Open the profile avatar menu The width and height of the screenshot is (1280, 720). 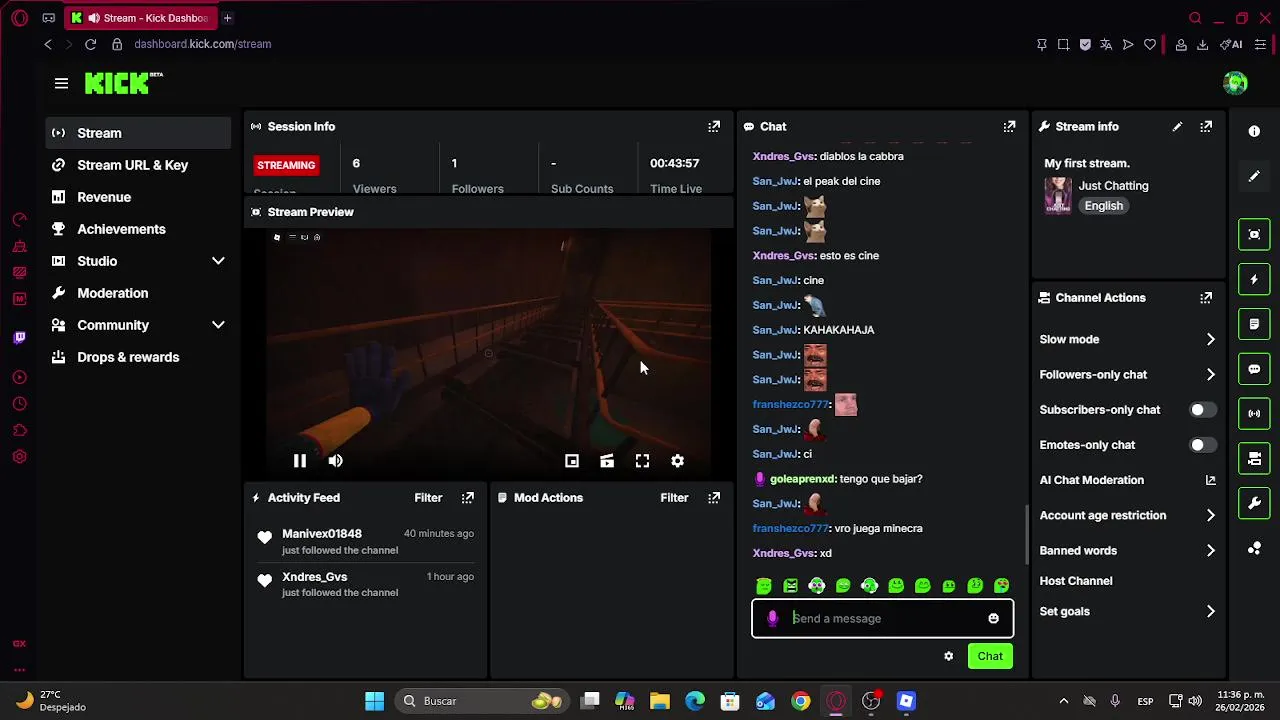[x=1235, y=84]
